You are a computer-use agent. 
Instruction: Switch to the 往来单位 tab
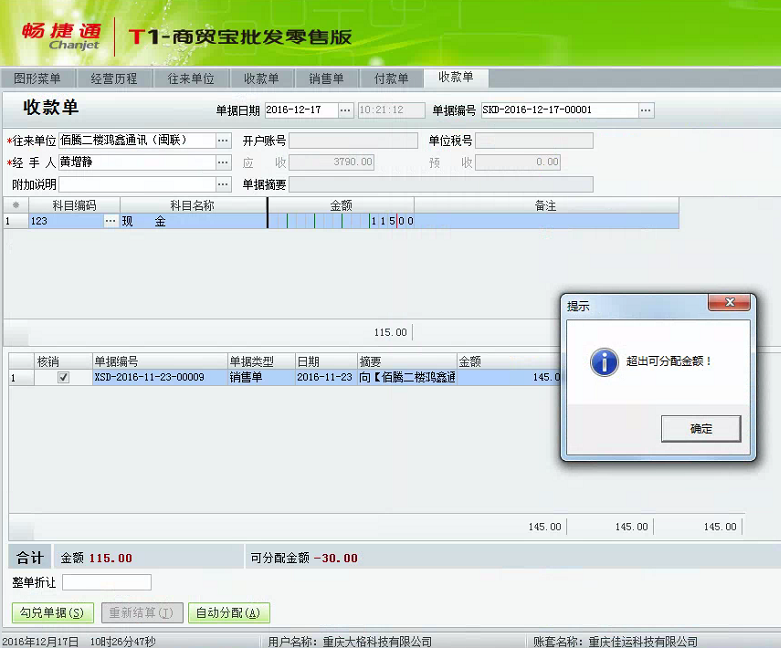[x=191, y=78]
